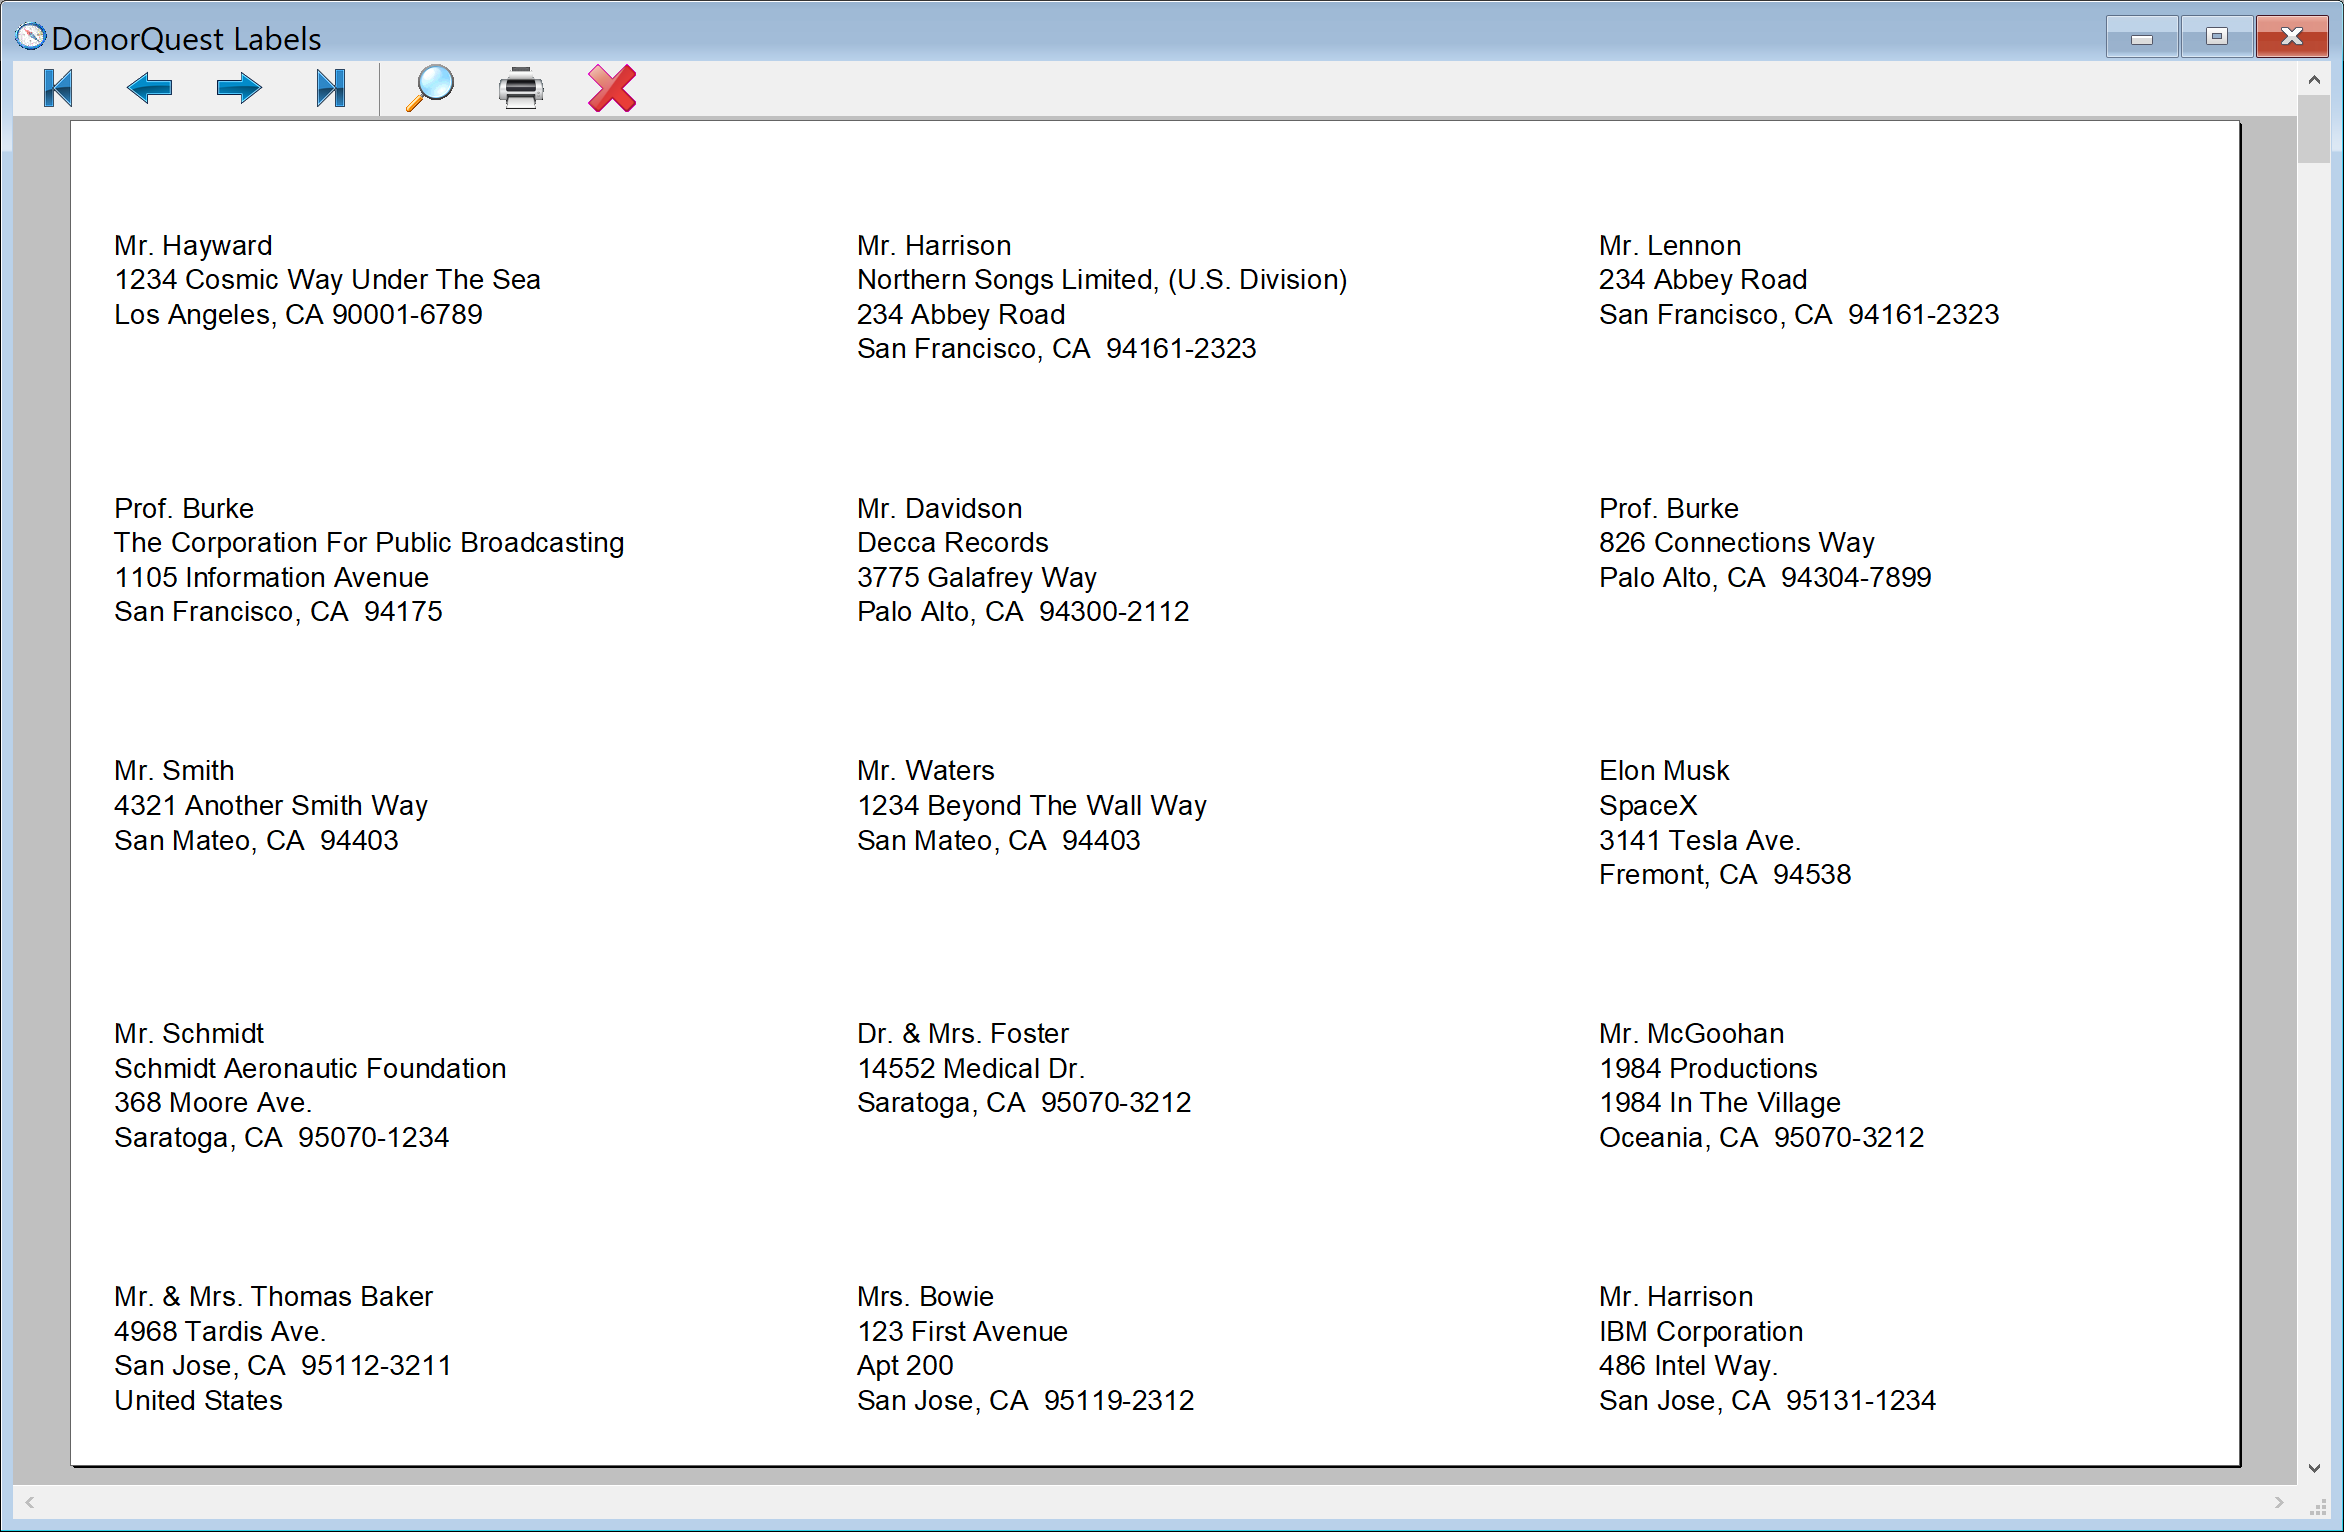Click '486 Intel Way.' address line
2344x1532 pixels.
tap(1687, 1365)
